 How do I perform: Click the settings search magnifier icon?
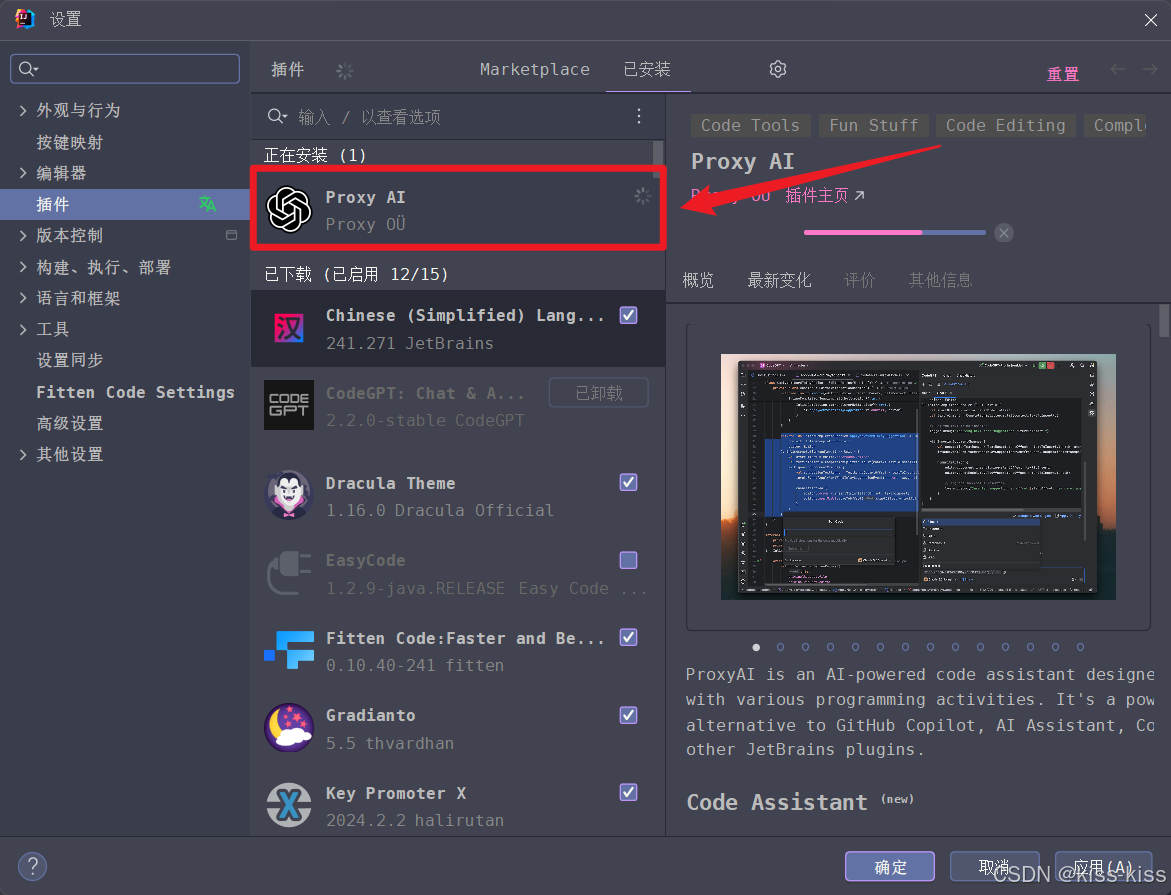point(28,69)
